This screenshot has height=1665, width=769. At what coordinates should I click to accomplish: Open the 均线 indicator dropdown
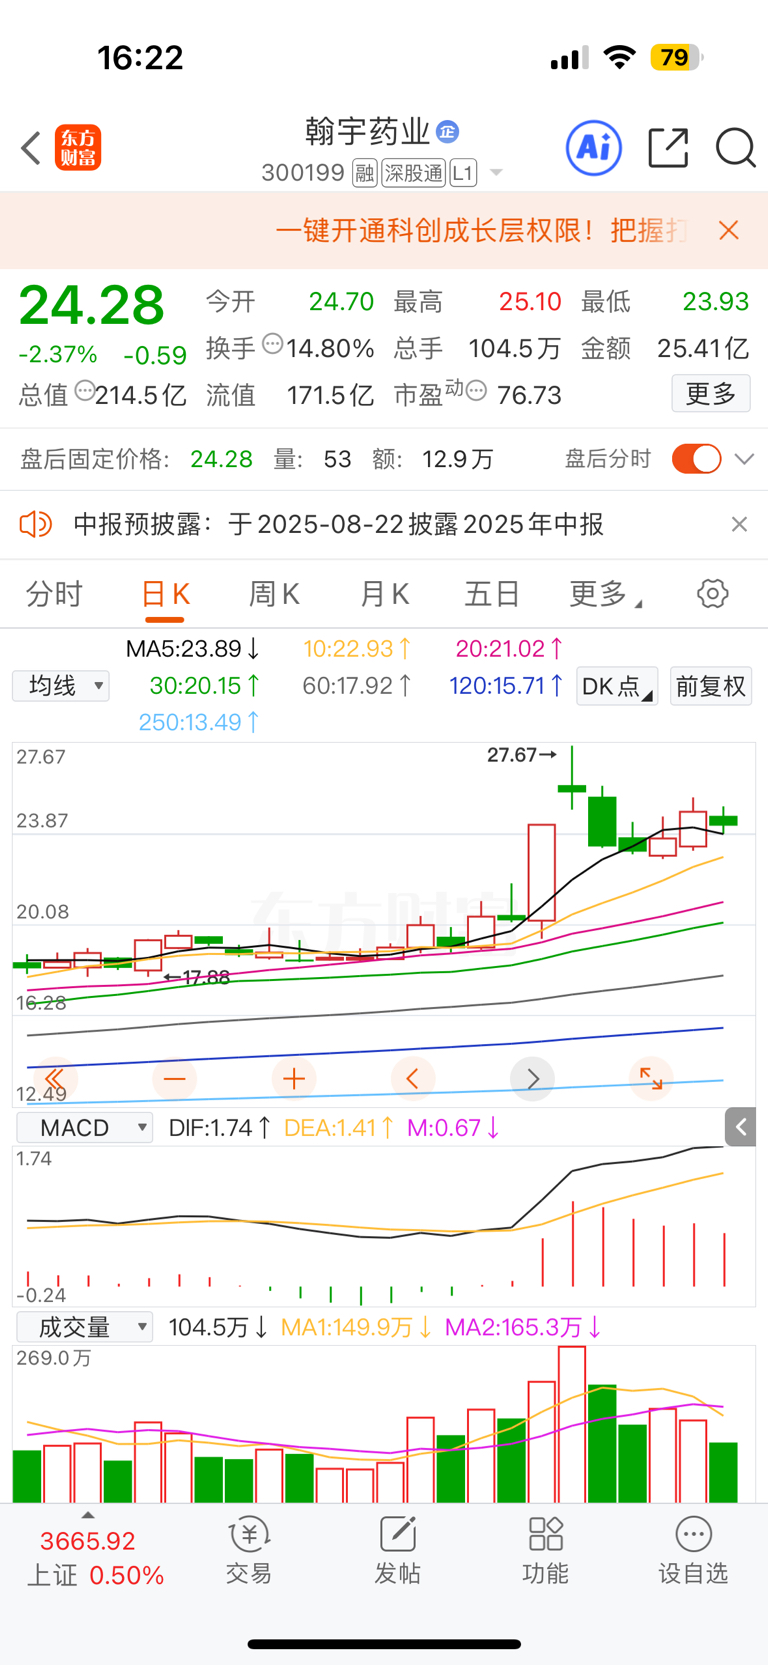pyautogui.click(x=61, y=686)
